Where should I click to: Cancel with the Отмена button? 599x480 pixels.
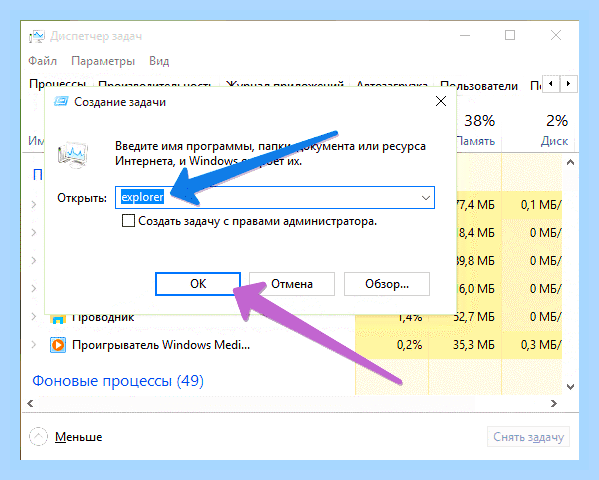click(292, 284)
